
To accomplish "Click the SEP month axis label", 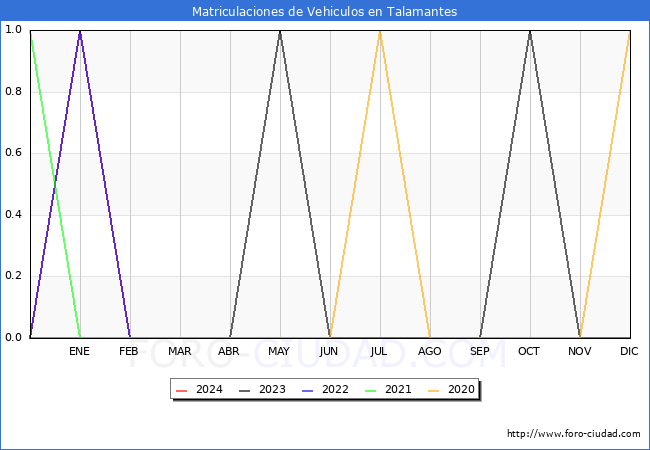I will 480,351.
